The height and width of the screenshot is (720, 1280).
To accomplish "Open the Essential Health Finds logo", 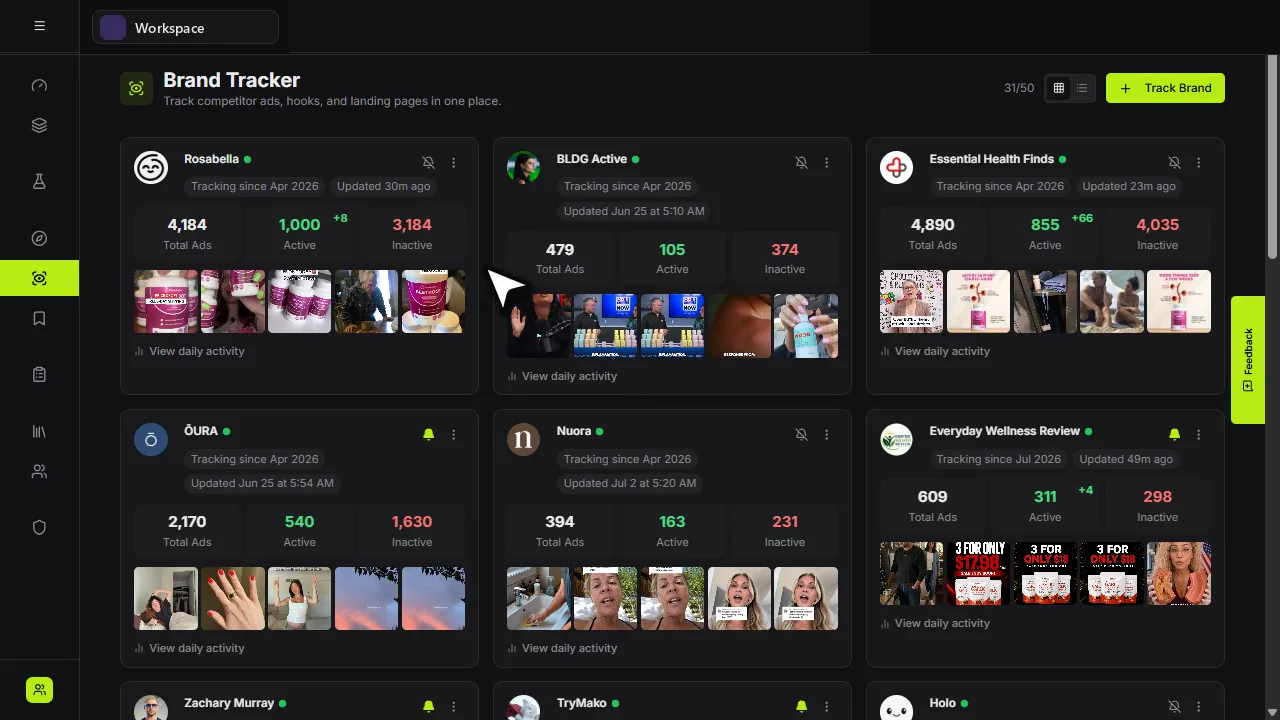I will [x=896, y=167].
